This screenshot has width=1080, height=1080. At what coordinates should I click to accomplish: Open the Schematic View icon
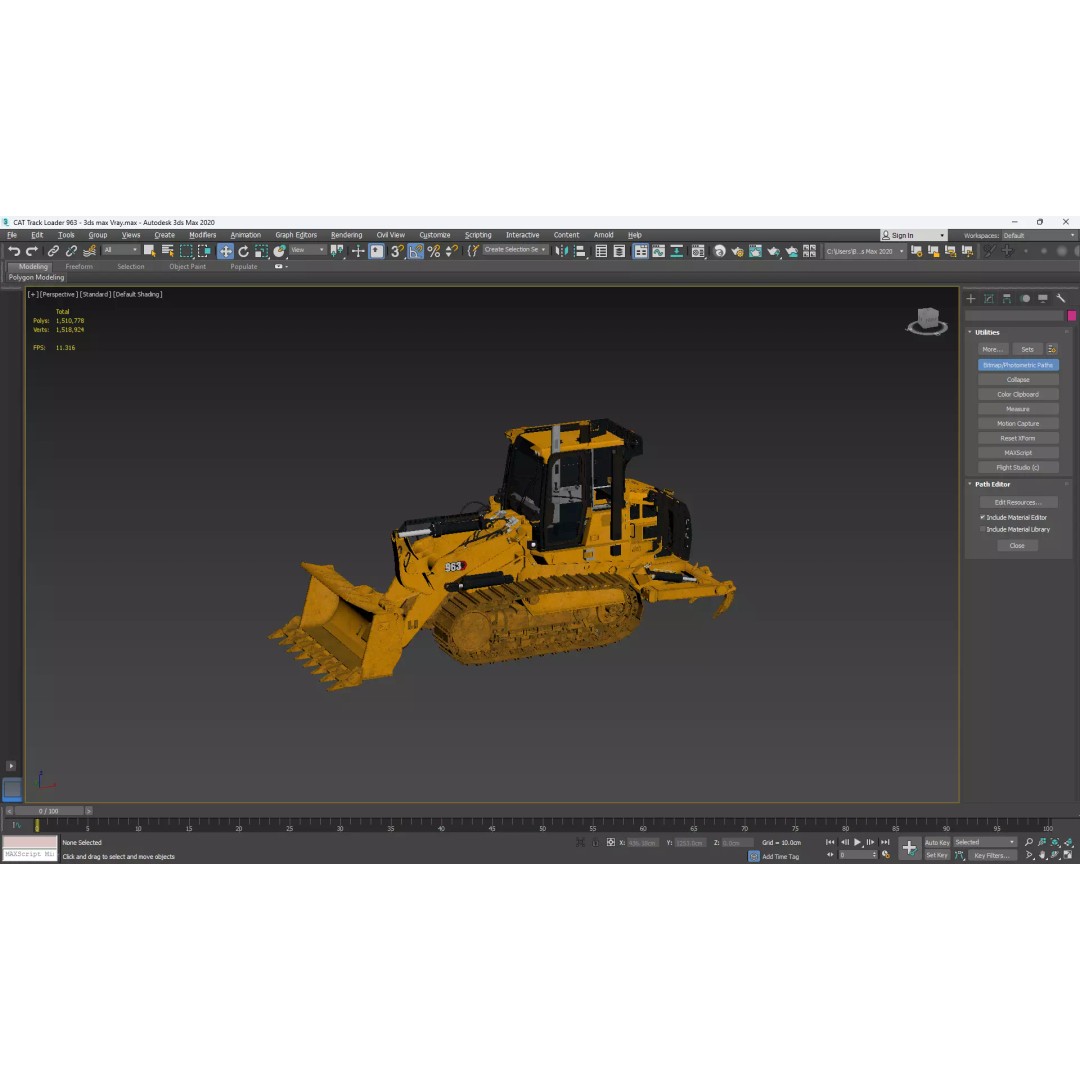tap(676, 251)
